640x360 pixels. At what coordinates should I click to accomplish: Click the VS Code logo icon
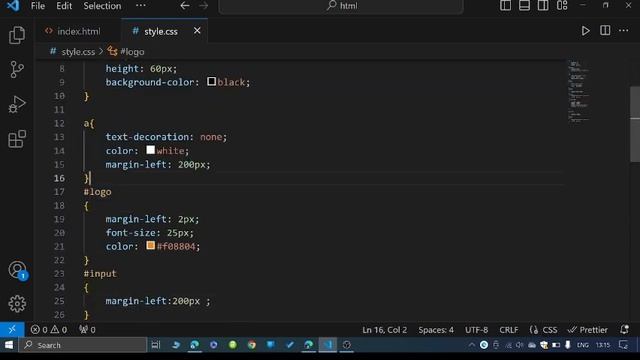pos(13,6)
